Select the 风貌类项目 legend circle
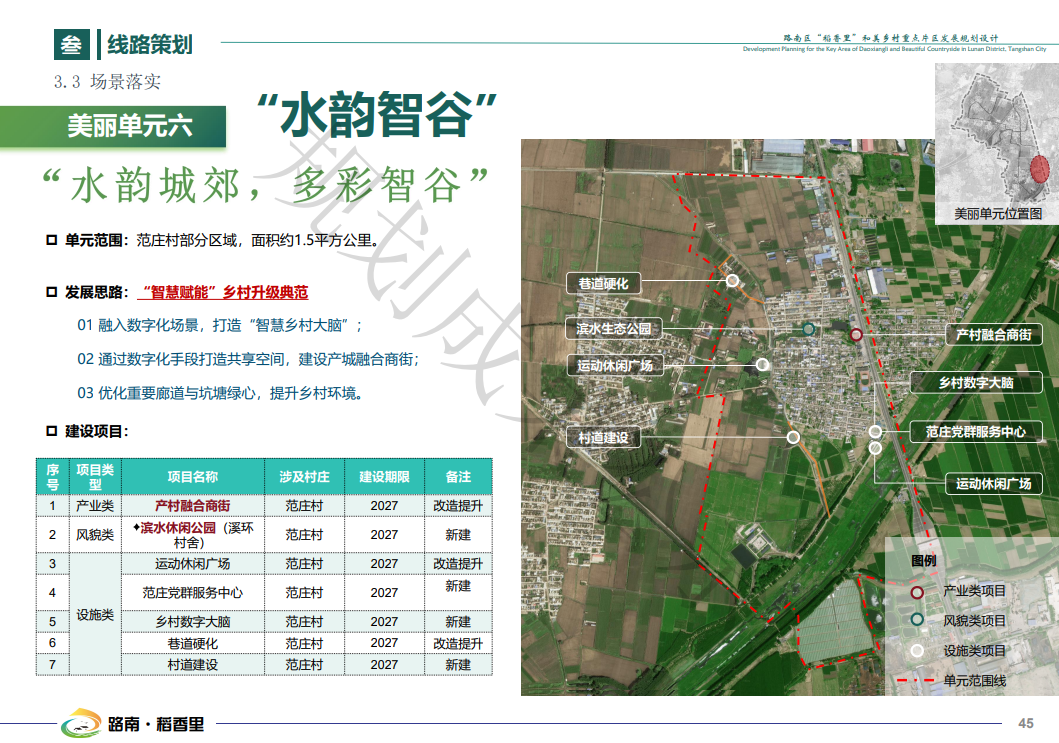 [x=918, y=620]
